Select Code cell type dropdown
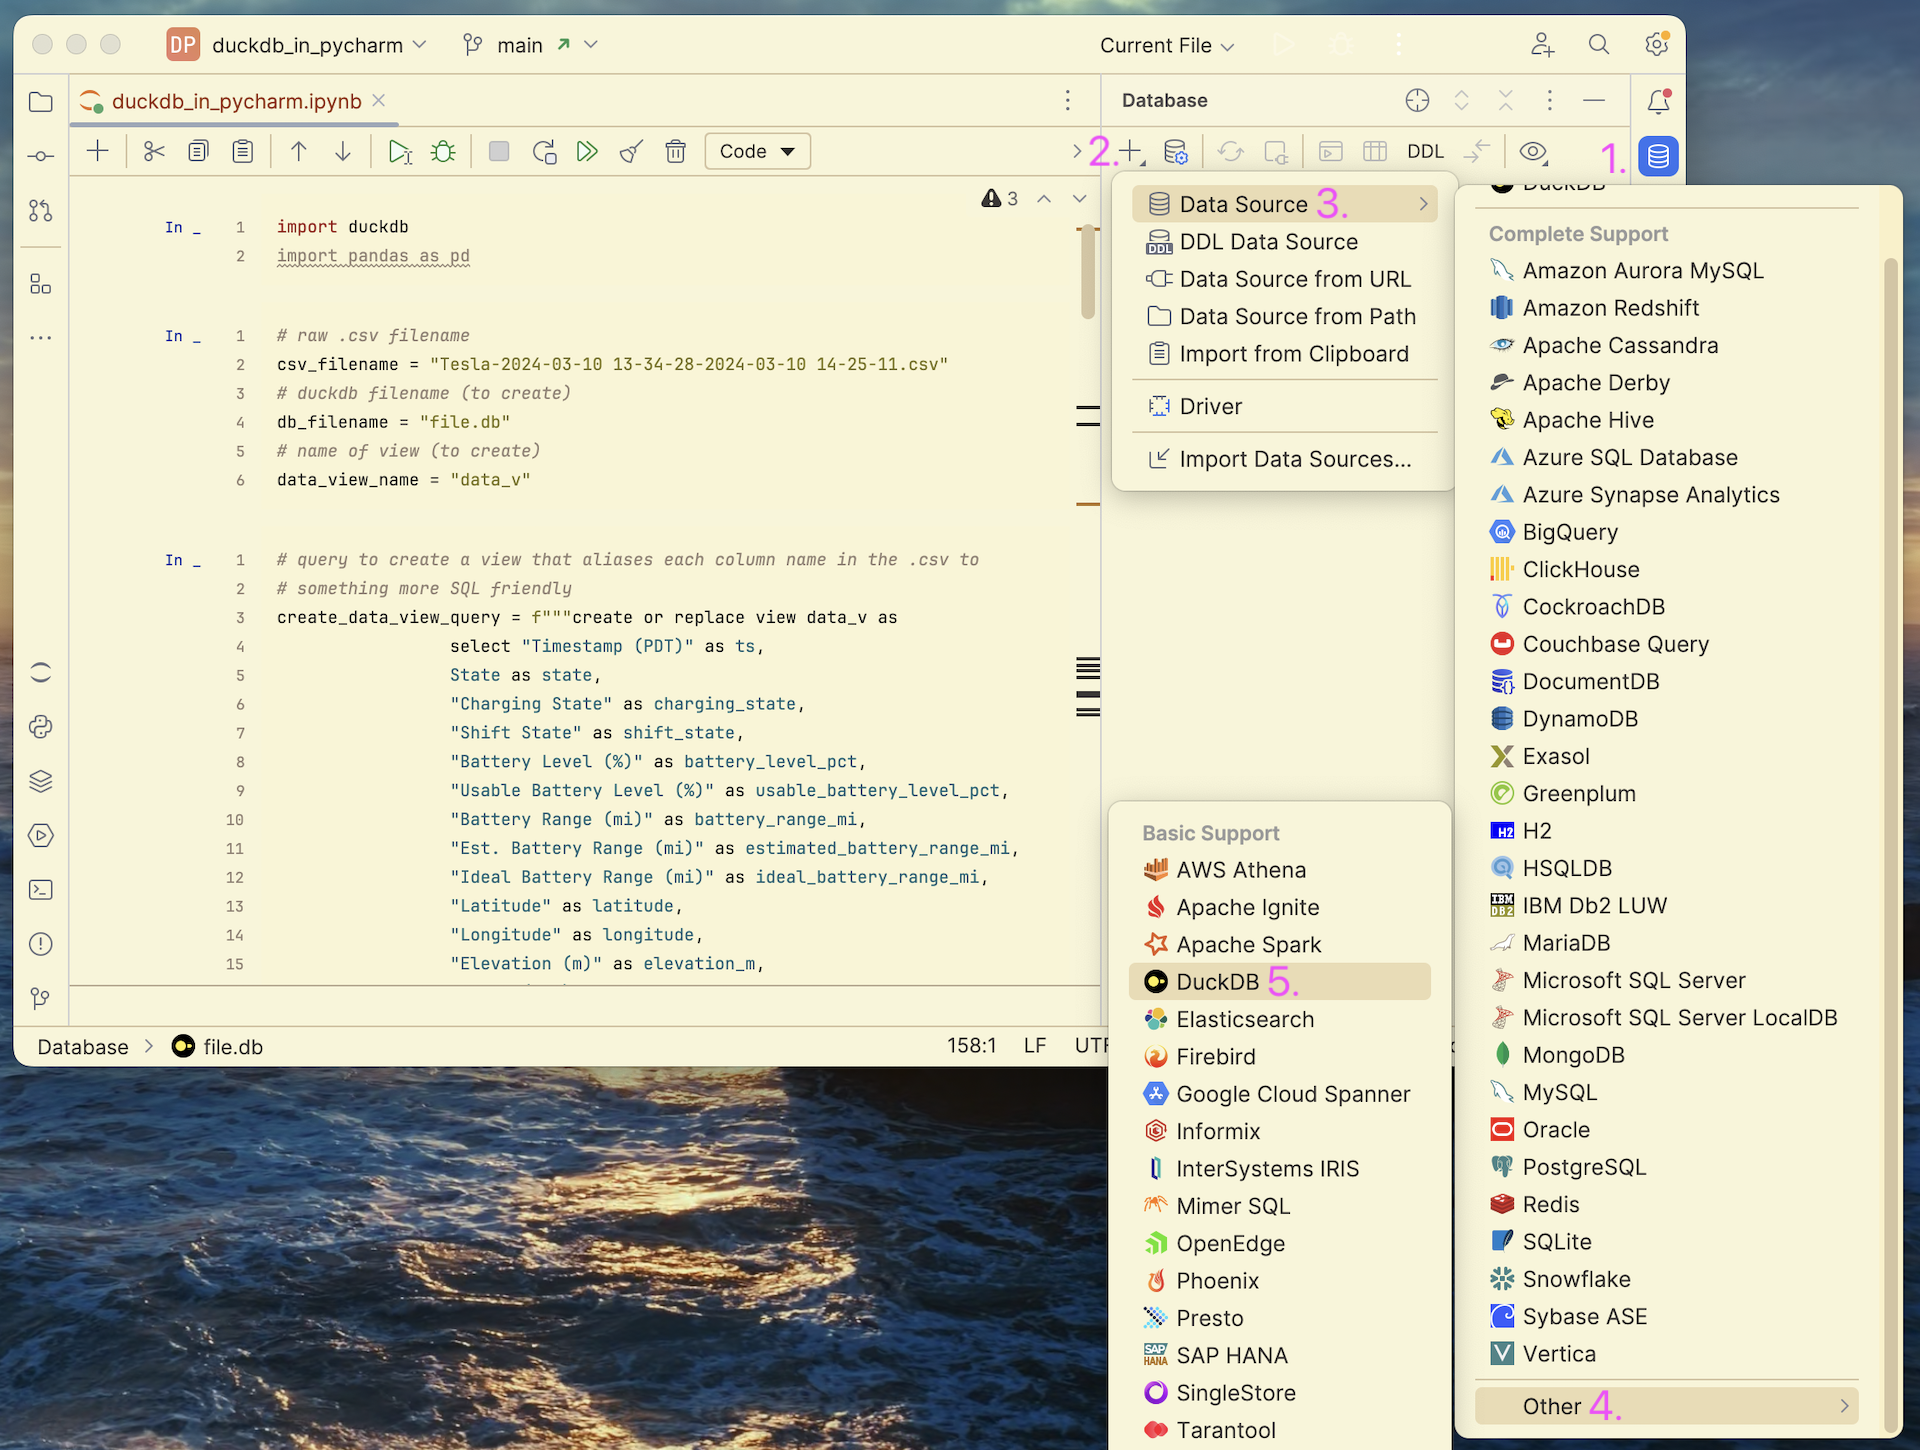Viewport: 1920px width, 1450px height. tap(758, 151)
